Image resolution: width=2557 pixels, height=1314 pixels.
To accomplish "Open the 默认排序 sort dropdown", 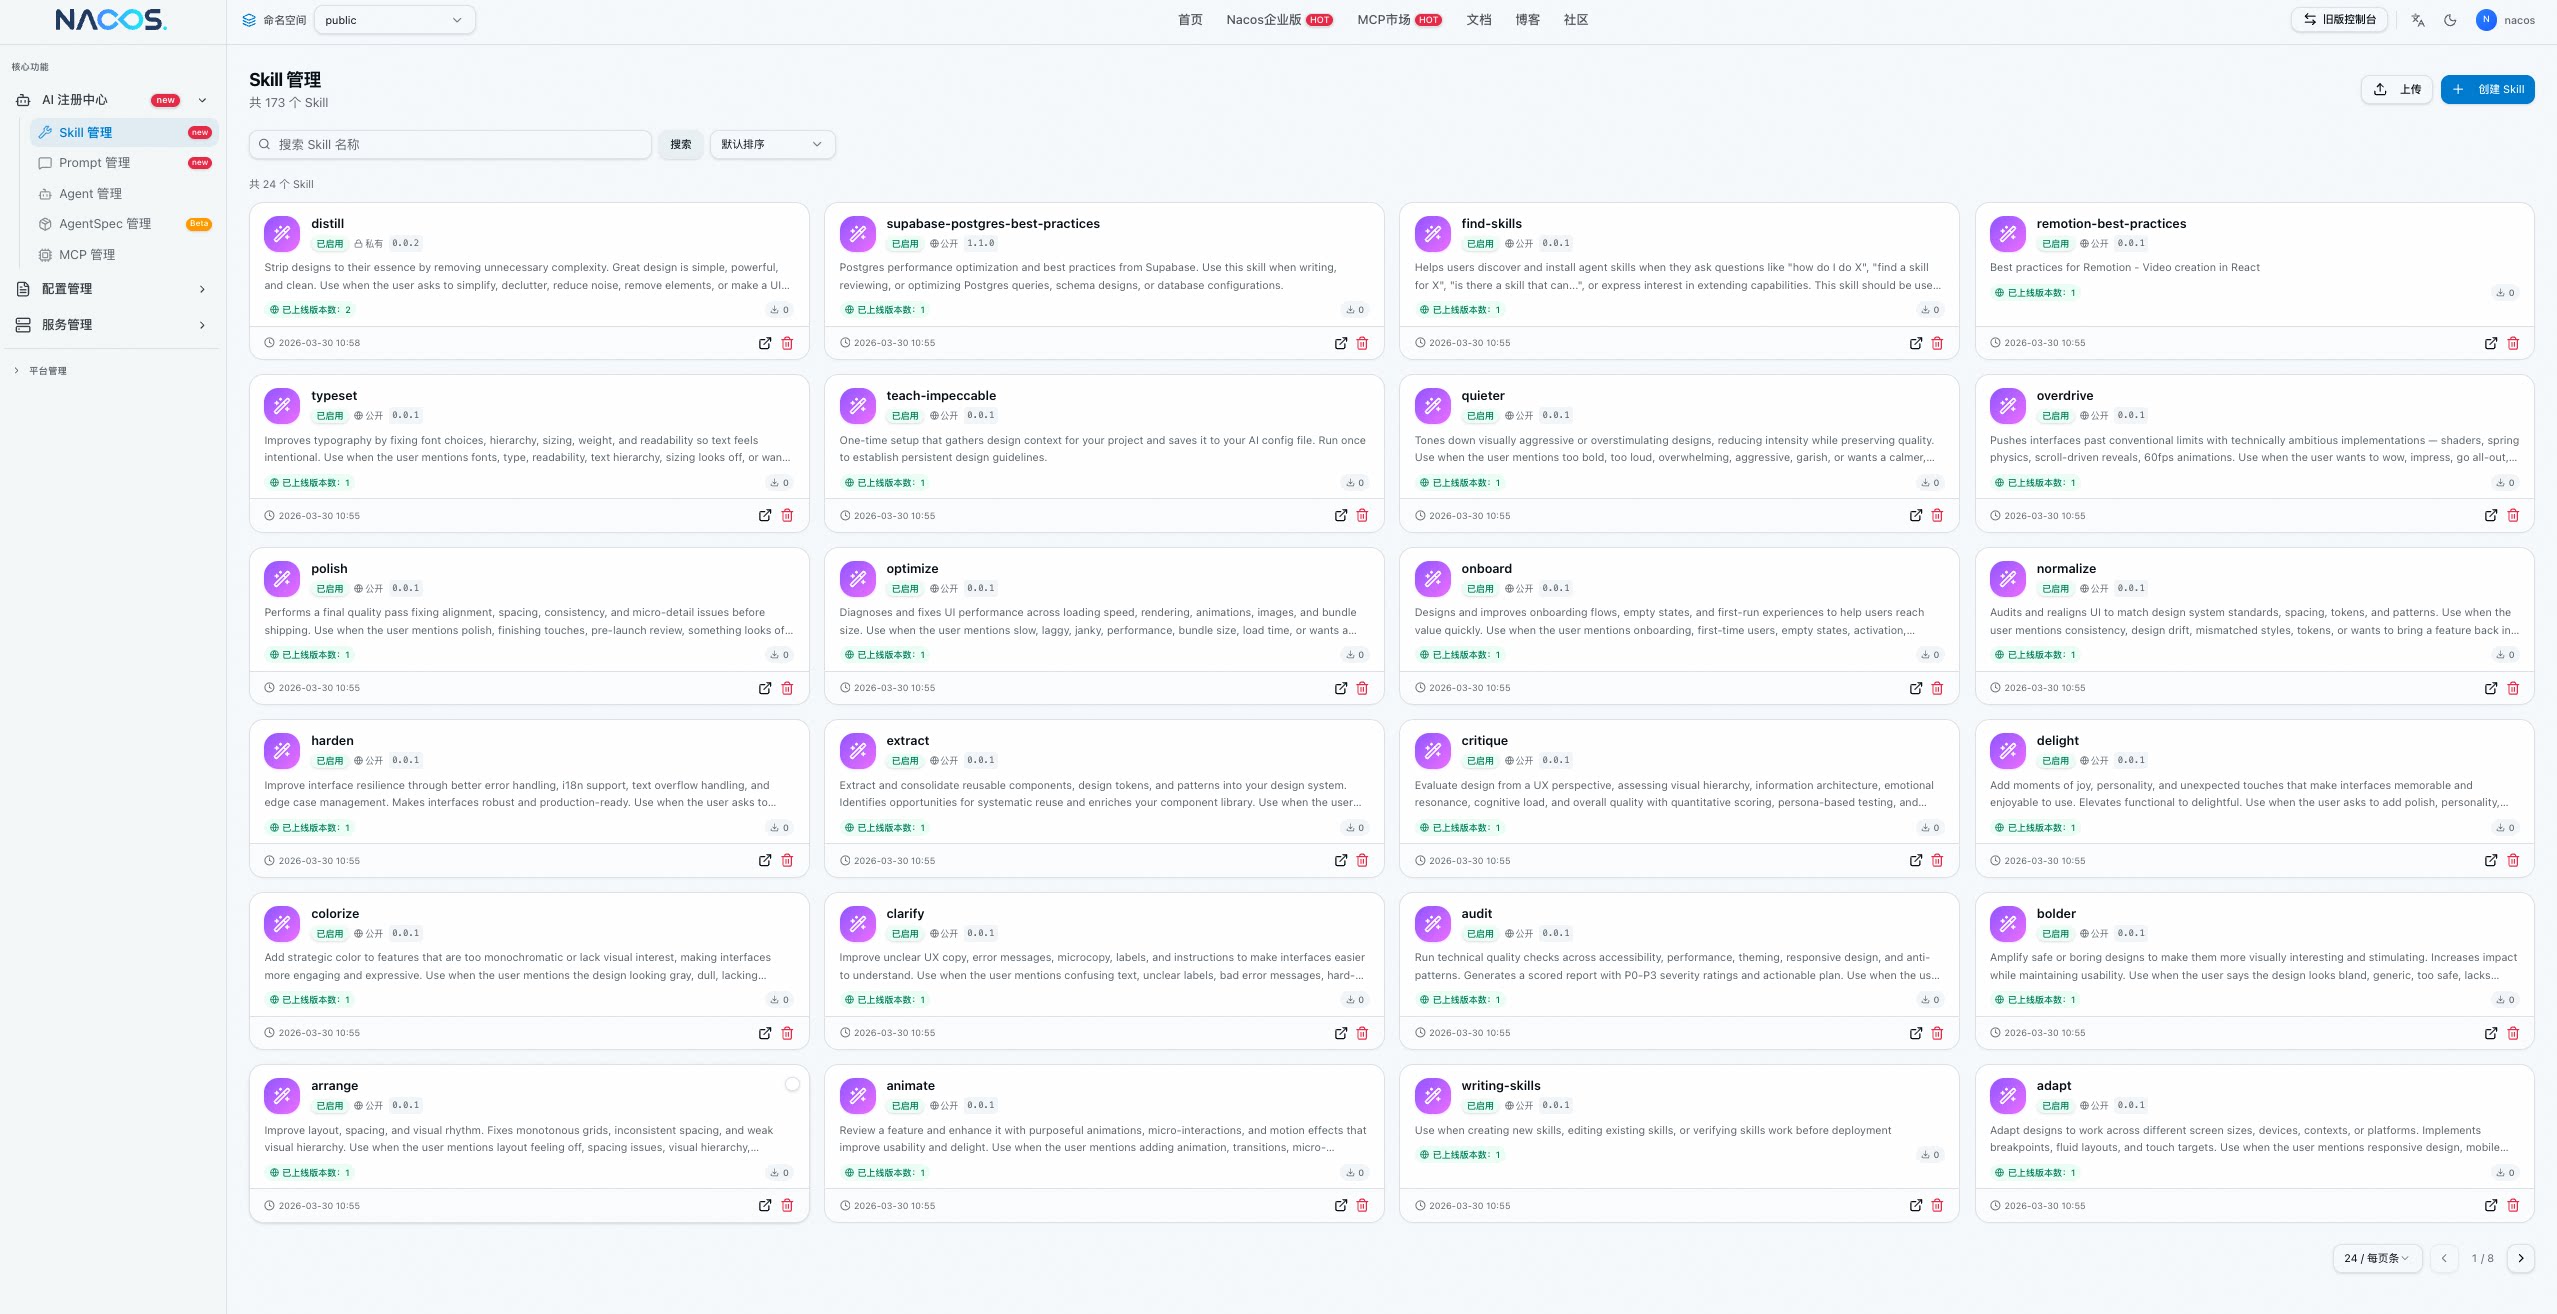I will (771, 144).
